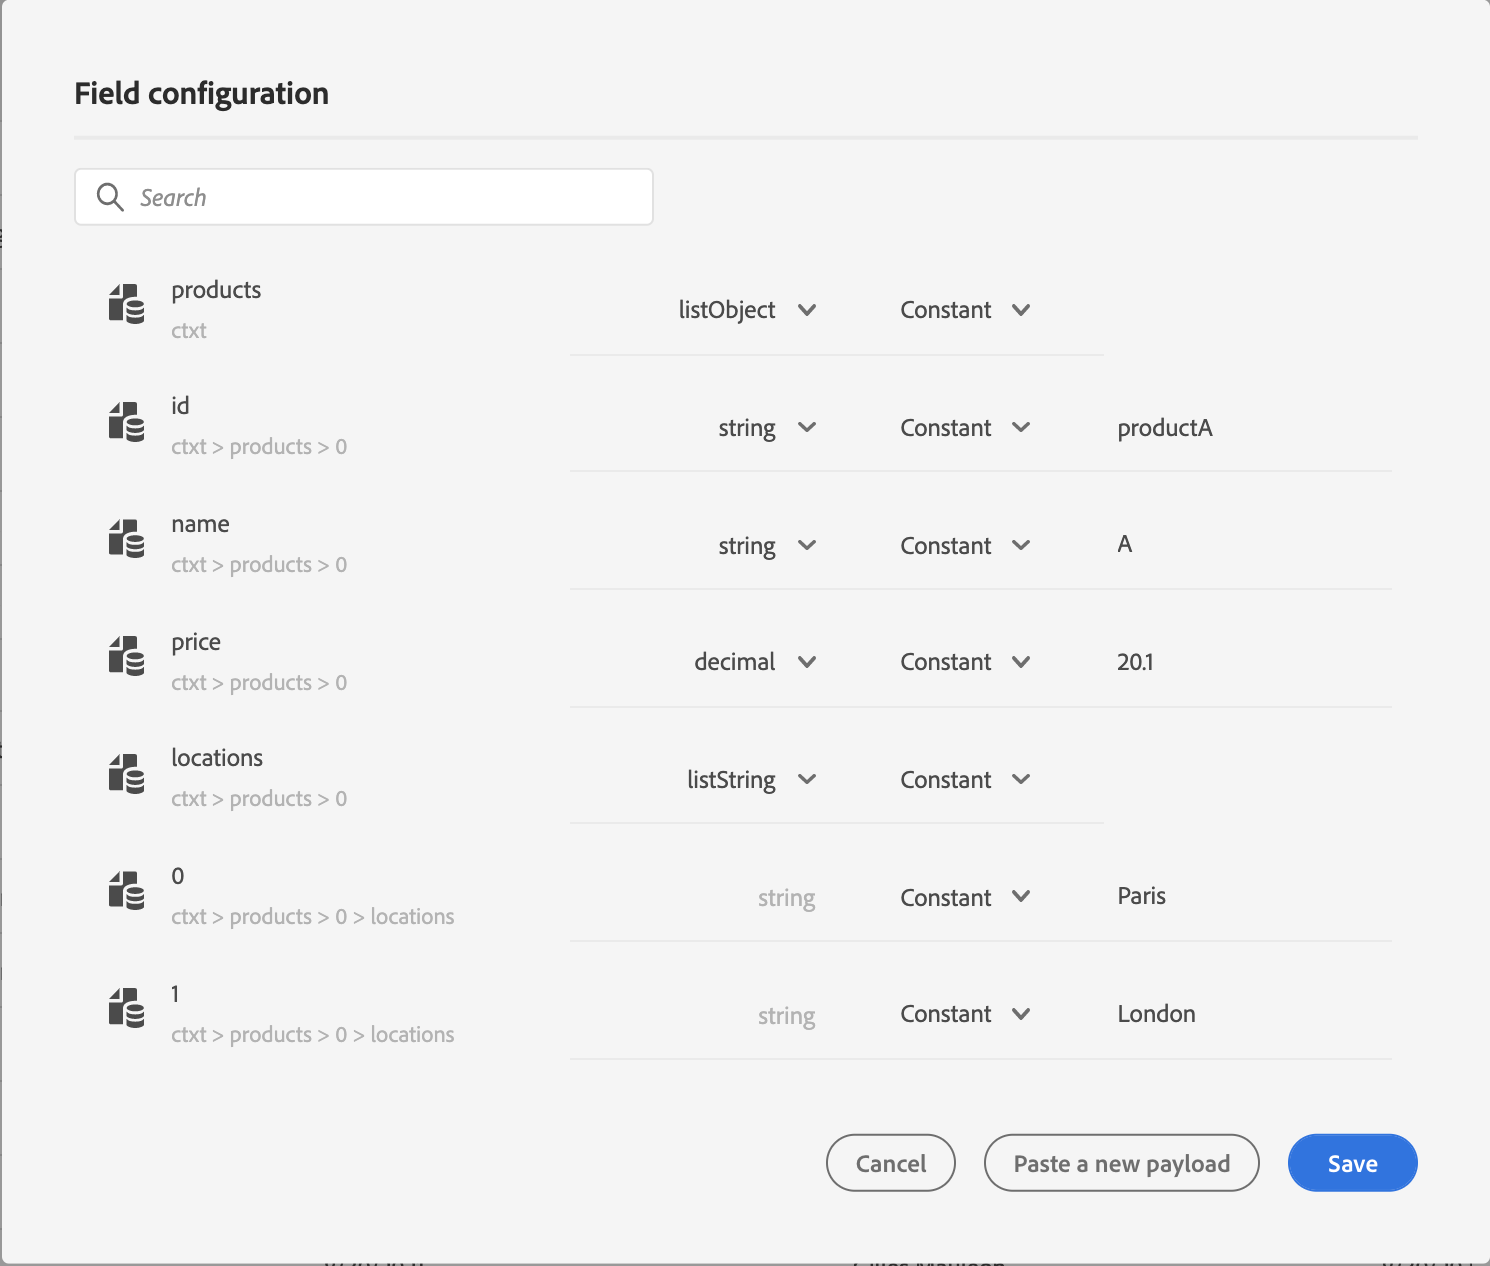The image size is (1490, 1266).
Task: Edit the 20.1 price value field
Action: [x=1250, y=662]
